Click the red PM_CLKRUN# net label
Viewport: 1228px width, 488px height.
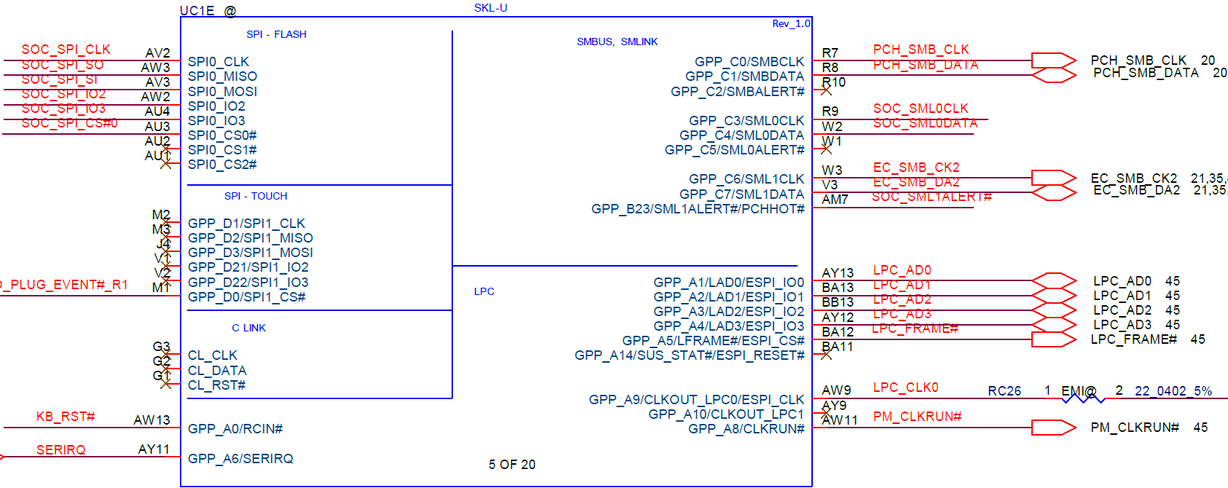(x=917, y=416)
